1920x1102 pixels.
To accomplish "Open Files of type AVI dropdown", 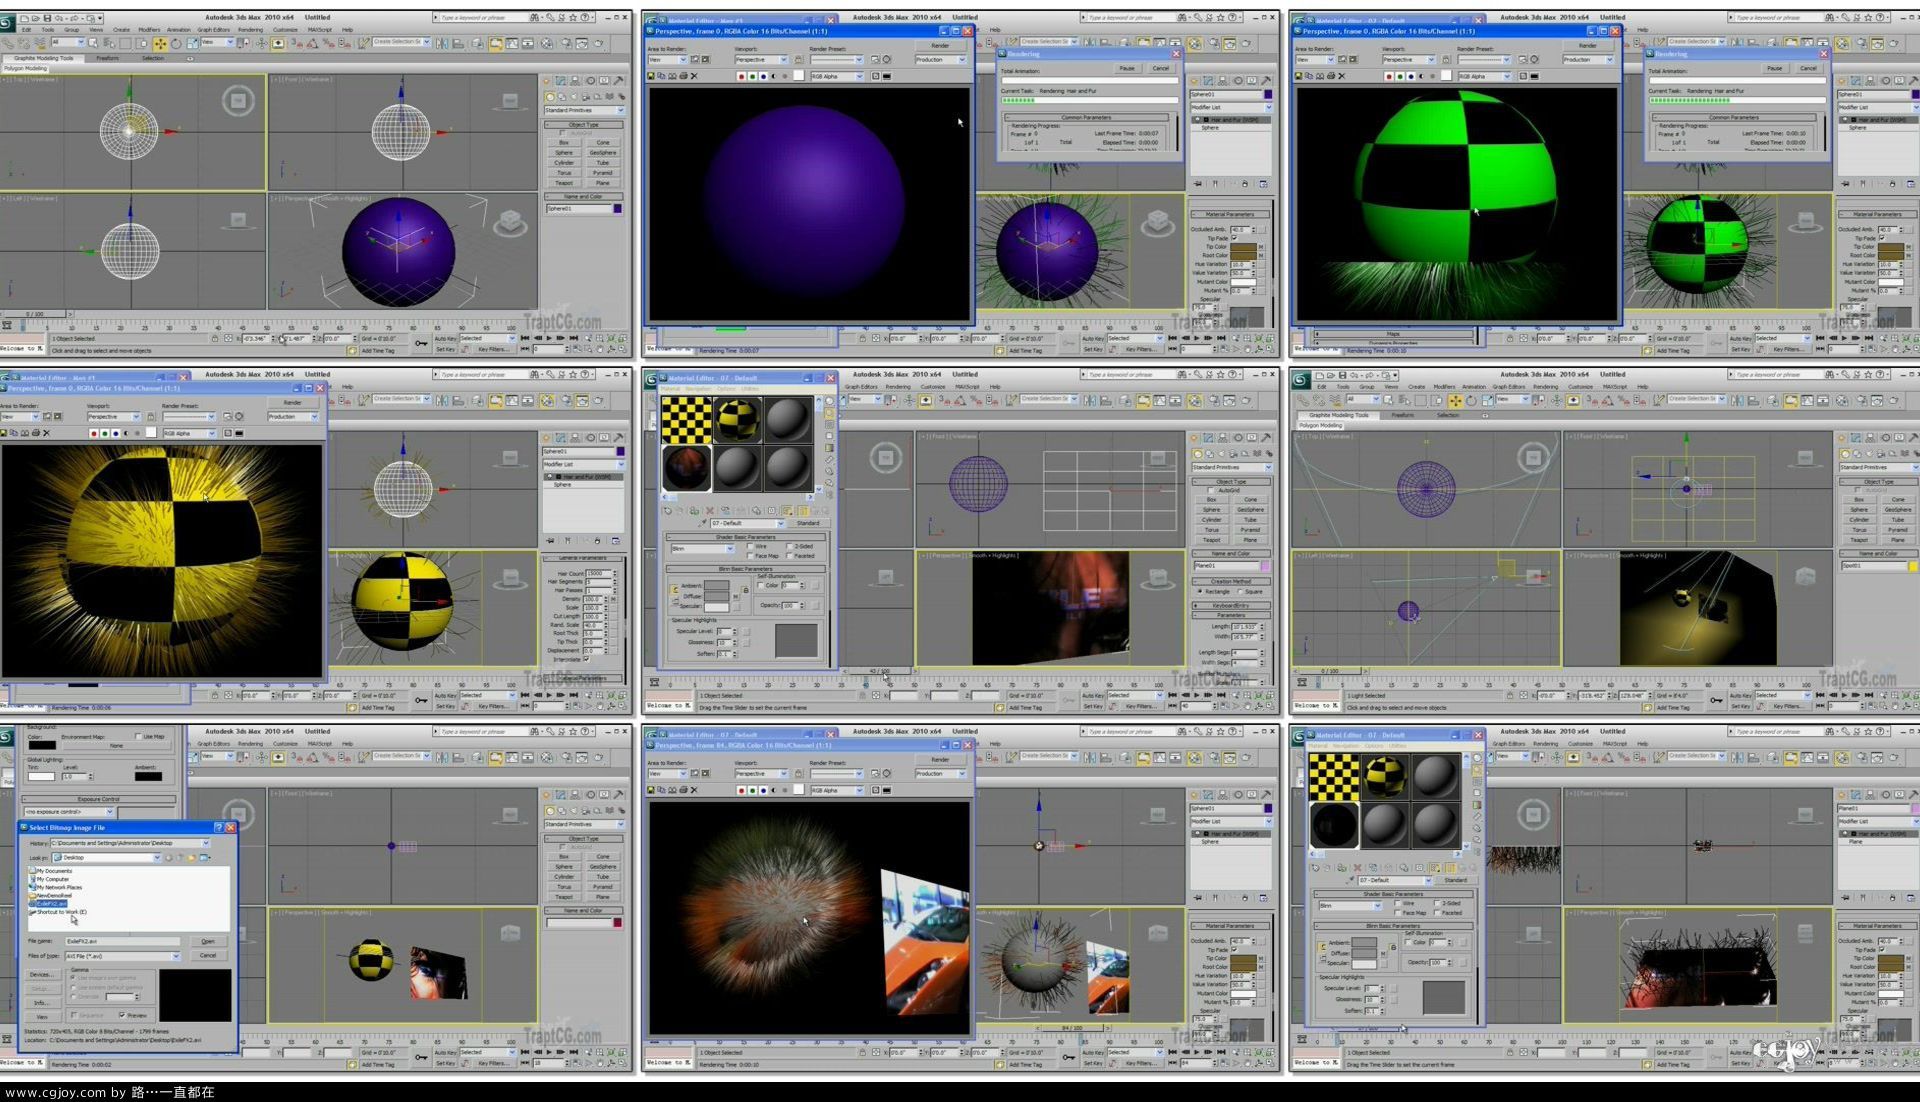I will click(122, 956).
